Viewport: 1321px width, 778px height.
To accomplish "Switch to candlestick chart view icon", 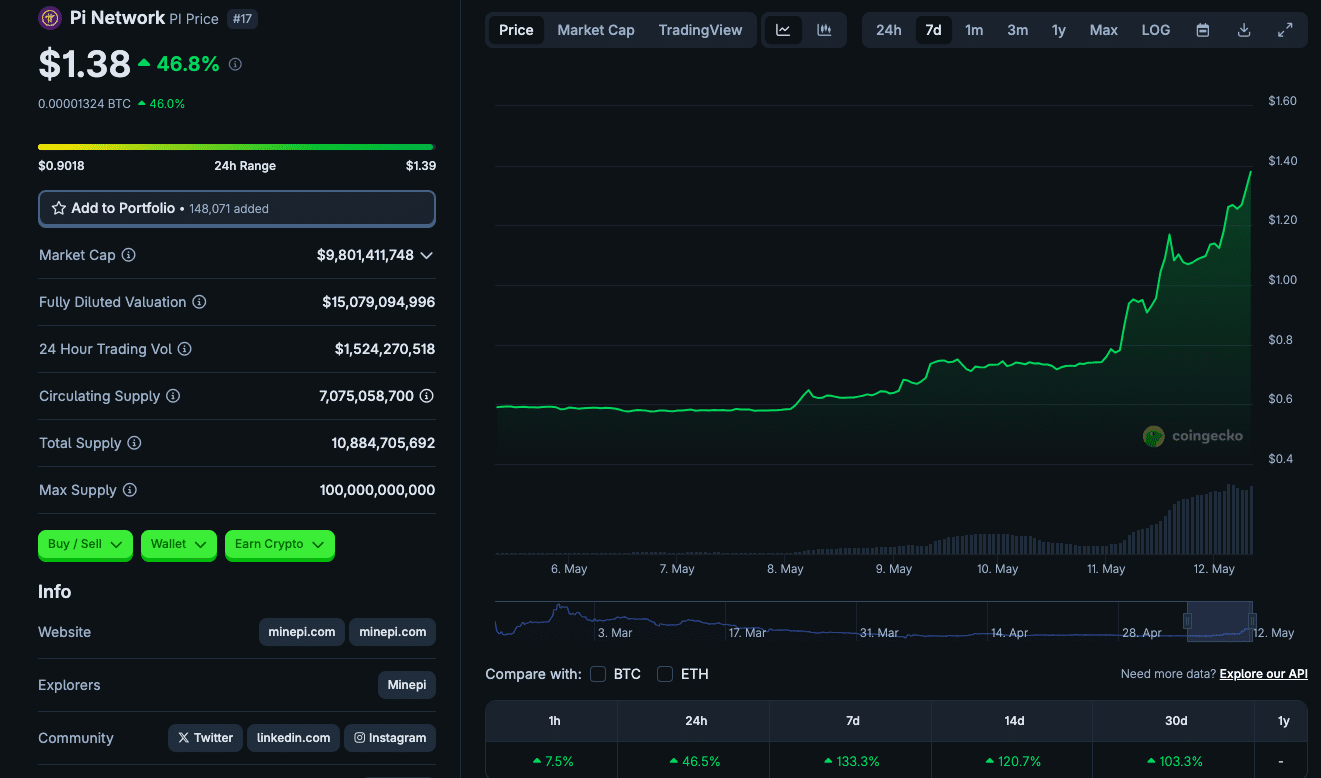I will pos(824,30).
